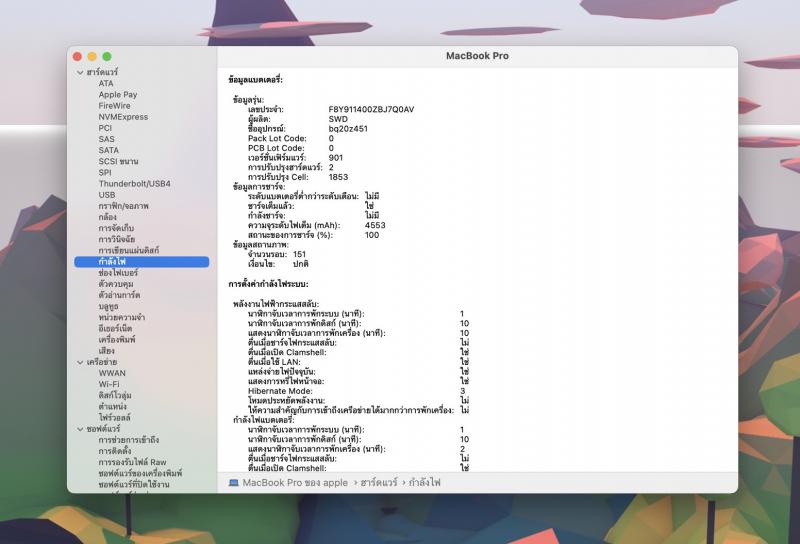Click the green zoom window button
The image size is (800, 544).
pos(107,57)
